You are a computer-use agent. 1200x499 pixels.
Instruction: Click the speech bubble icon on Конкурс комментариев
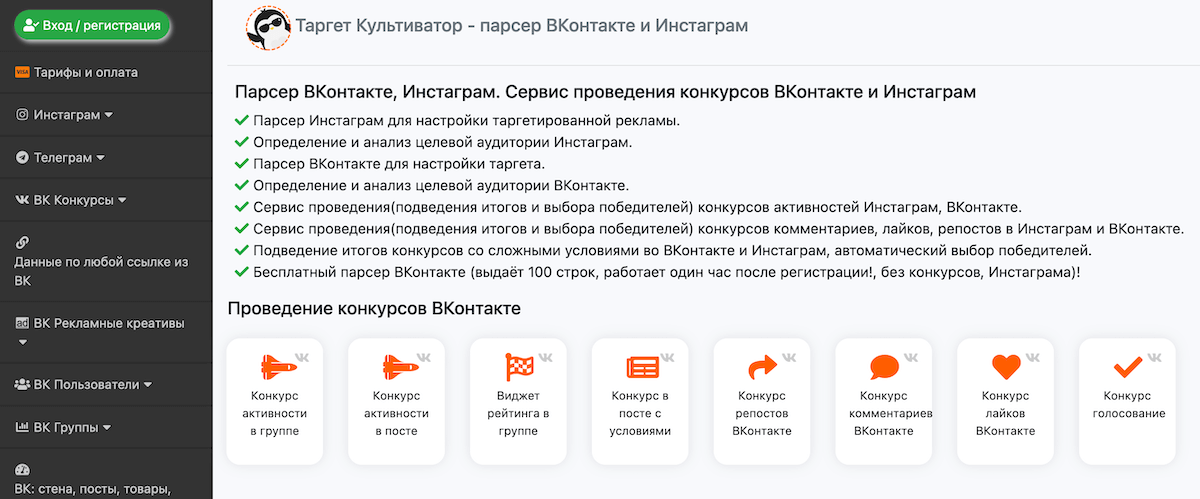tap(885, 367)
